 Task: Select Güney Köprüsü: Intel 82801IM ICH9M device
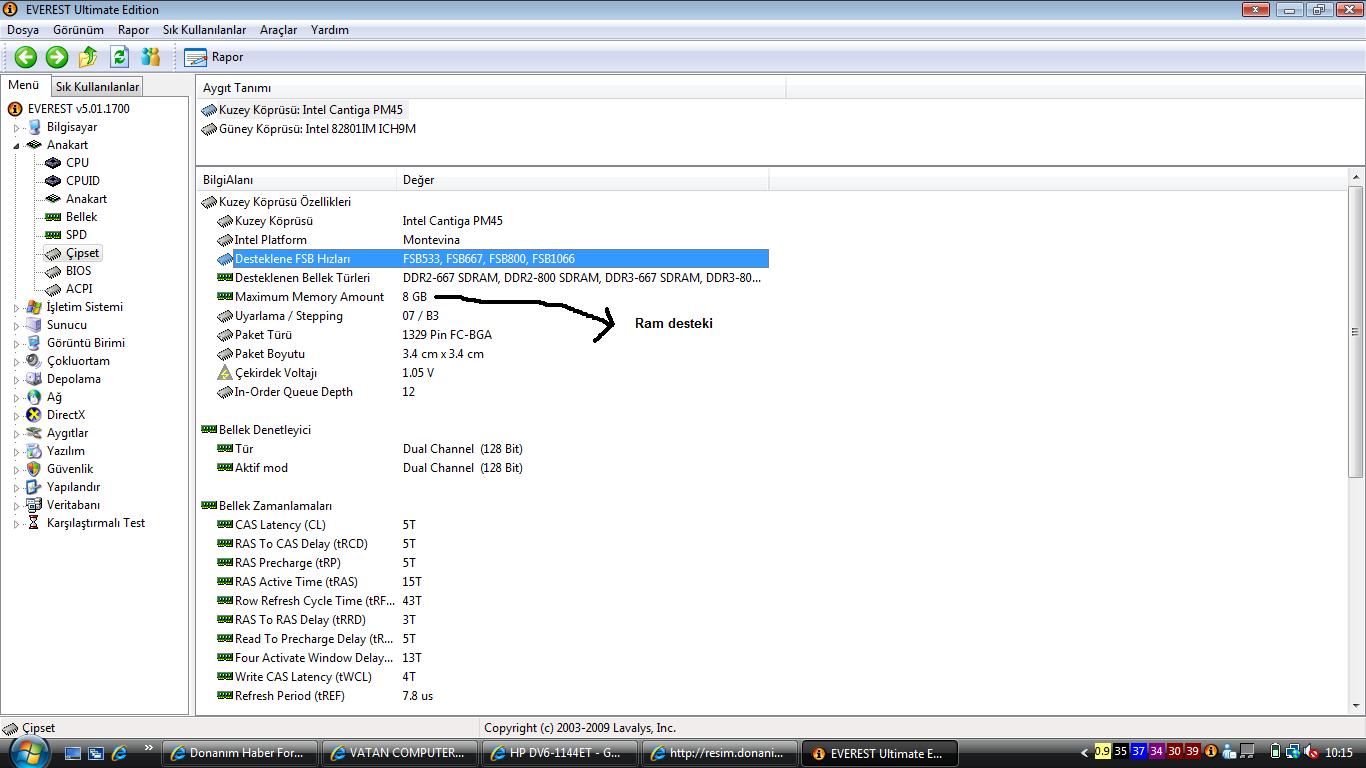pyautogui.click(x=309, y=129)
